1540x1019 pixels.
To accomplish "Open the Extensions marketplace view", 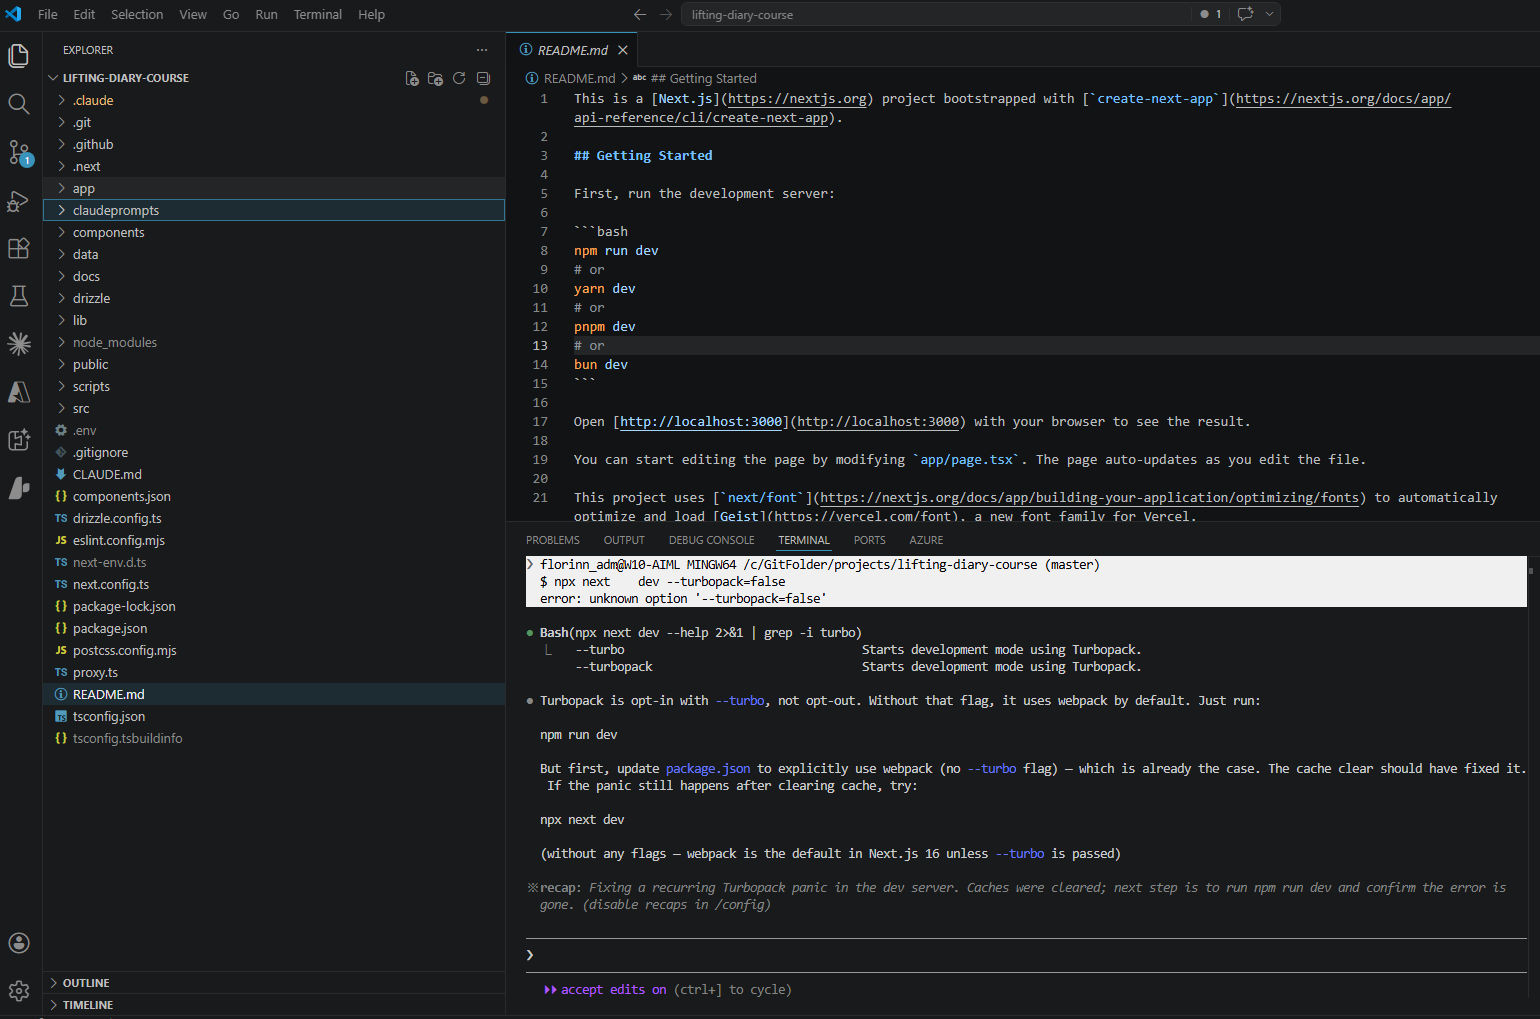I will [x=18, y=249].
